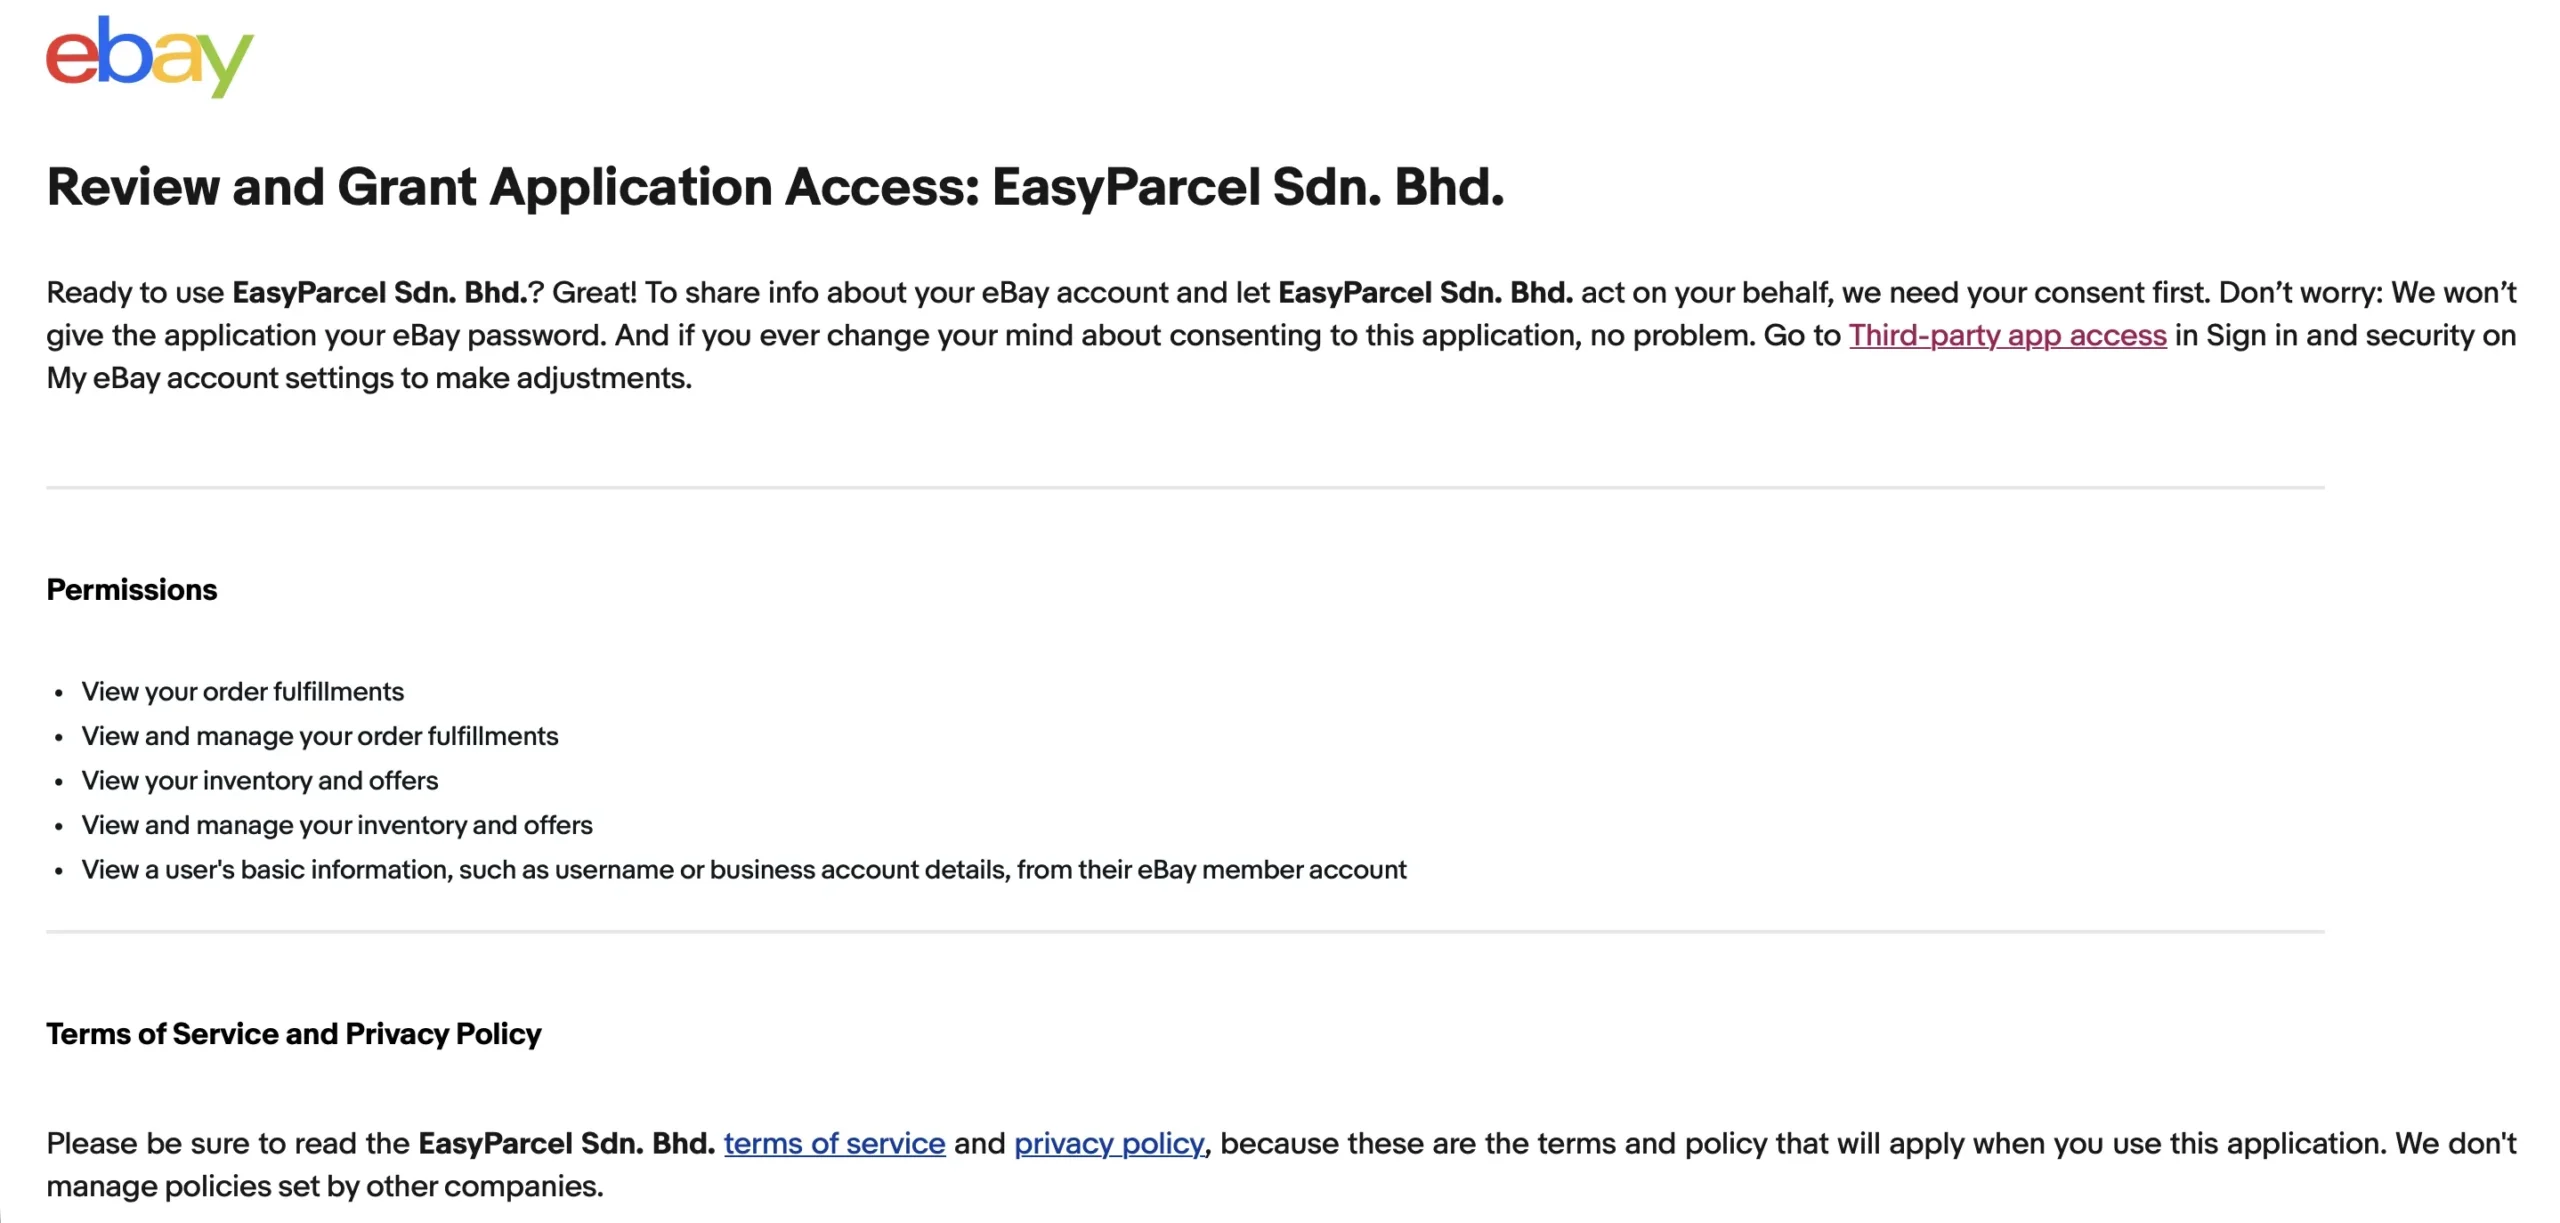Select 'View and manage your inventory and offers' permission
Image resolution: width=2560 pixels, height=1223 pixels.
tap(336, 825)
